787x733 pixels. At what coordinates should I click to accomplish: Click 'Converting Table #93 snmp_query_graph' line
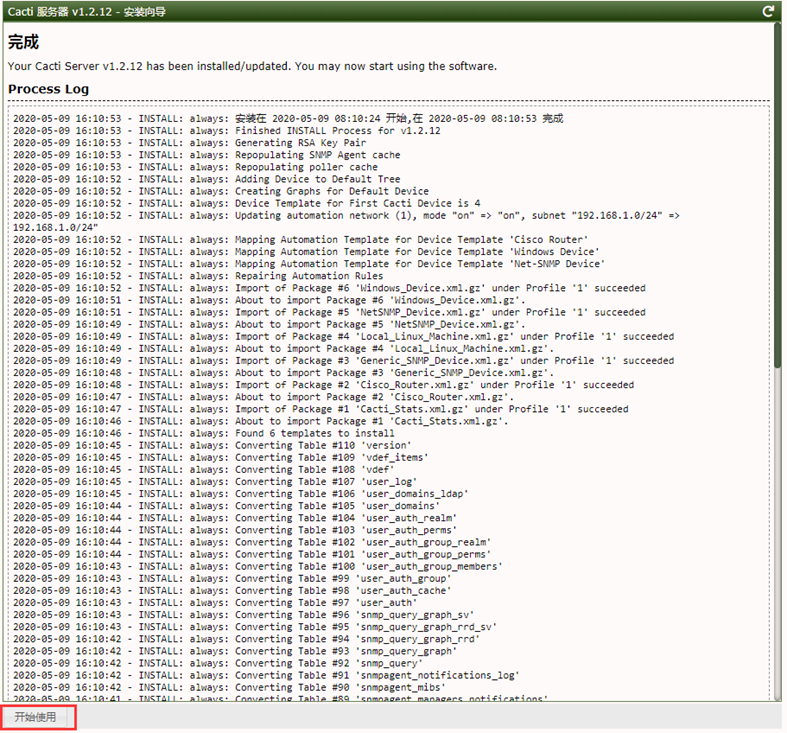(x=235, y=651)
